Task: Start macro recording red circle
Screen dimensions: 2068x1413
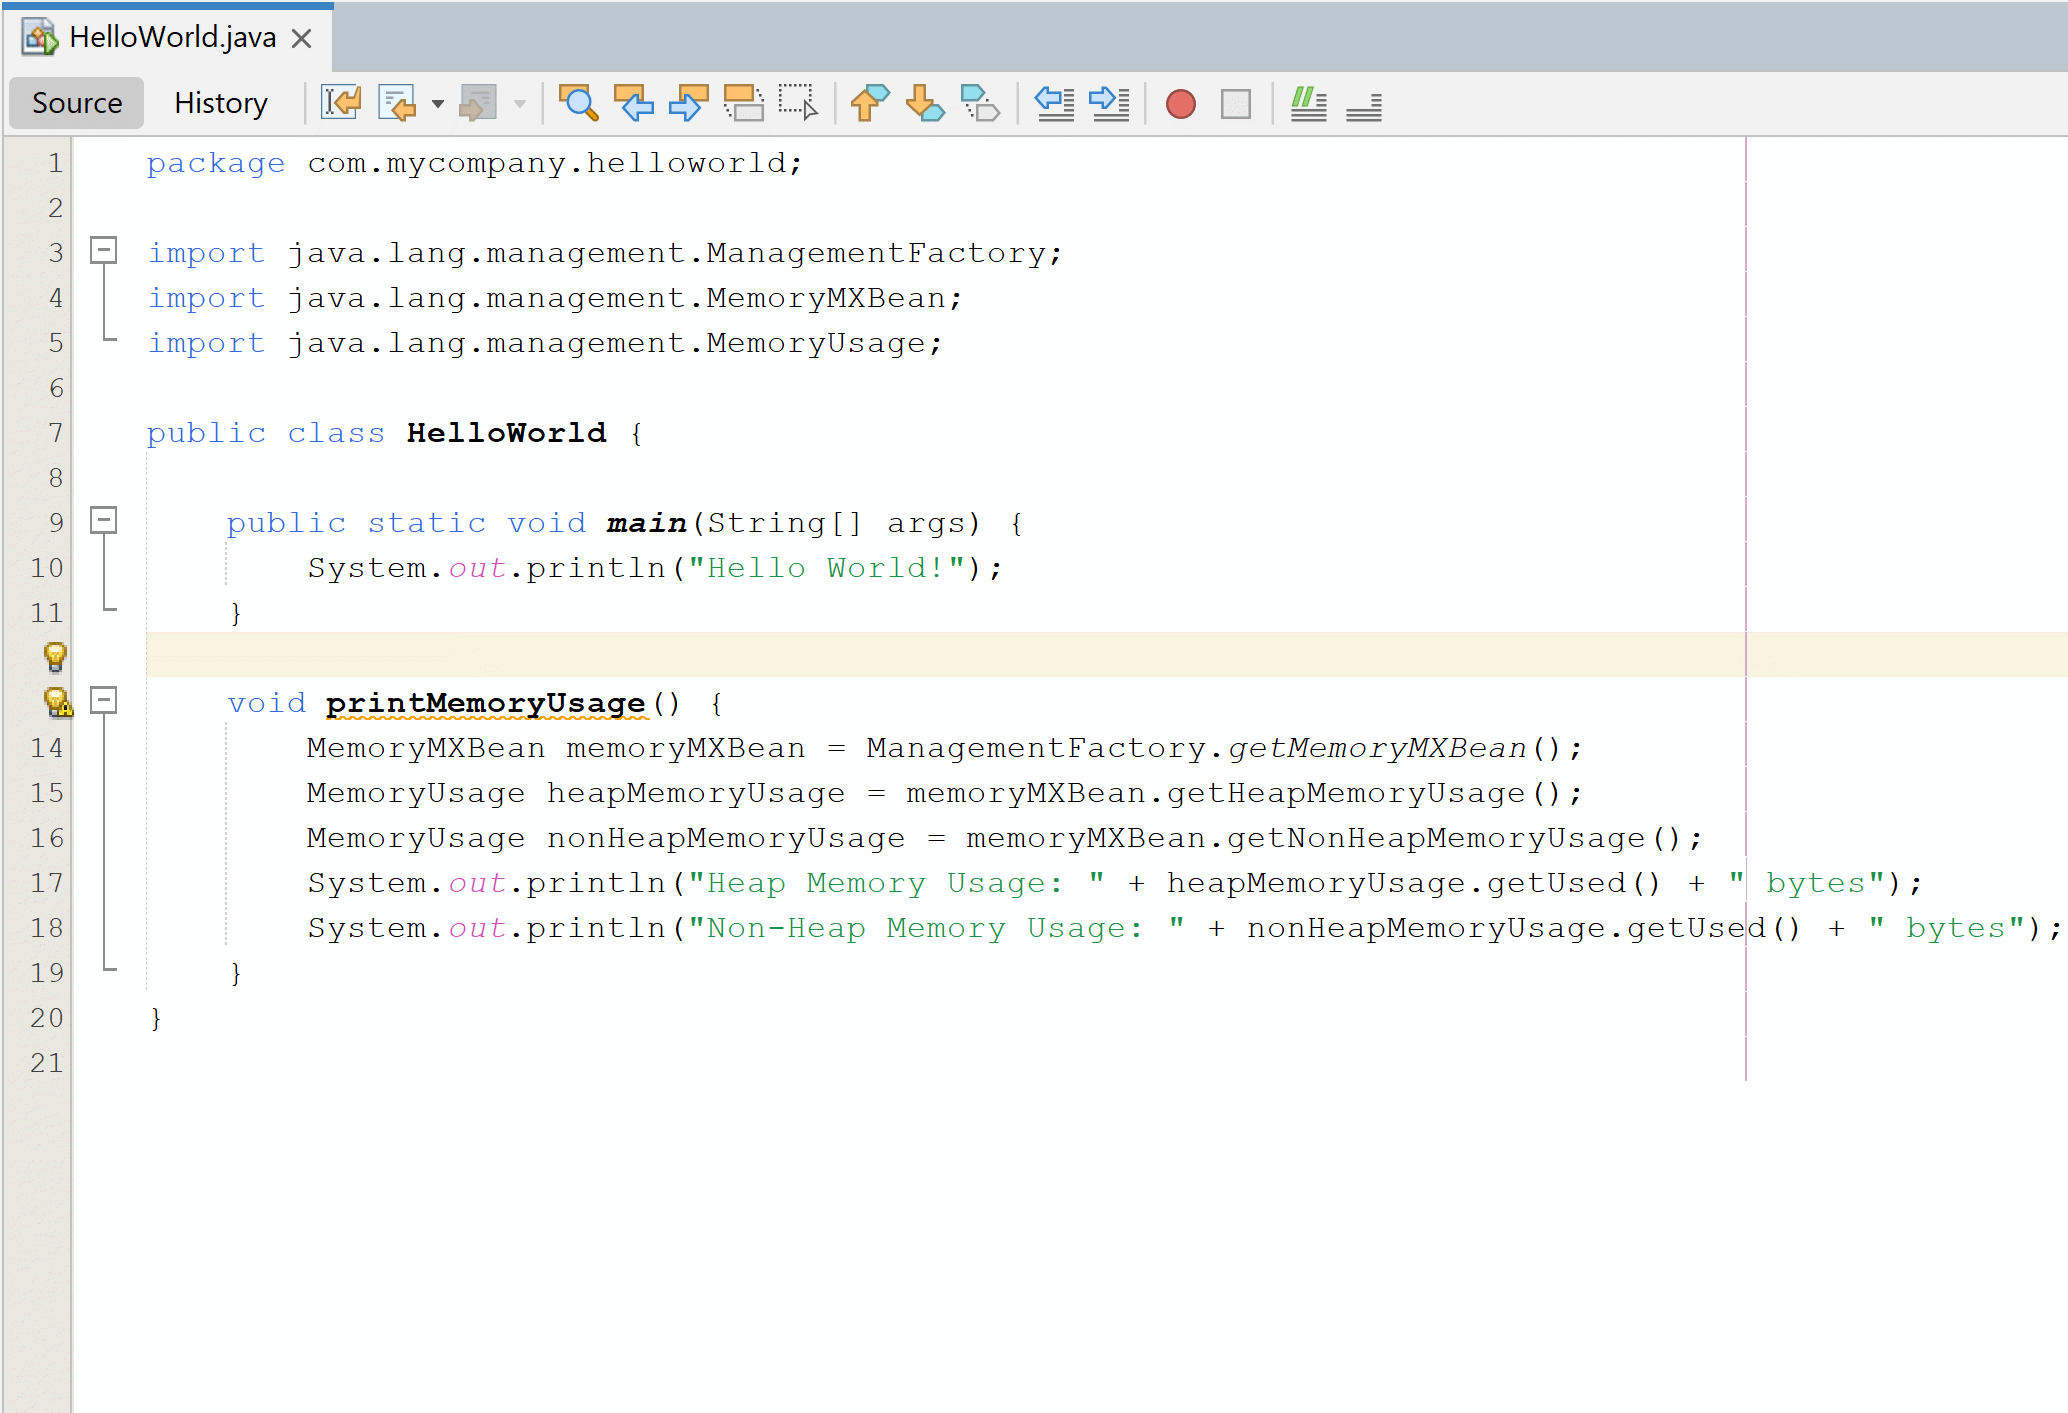Action: click(x=1180, y=104)
